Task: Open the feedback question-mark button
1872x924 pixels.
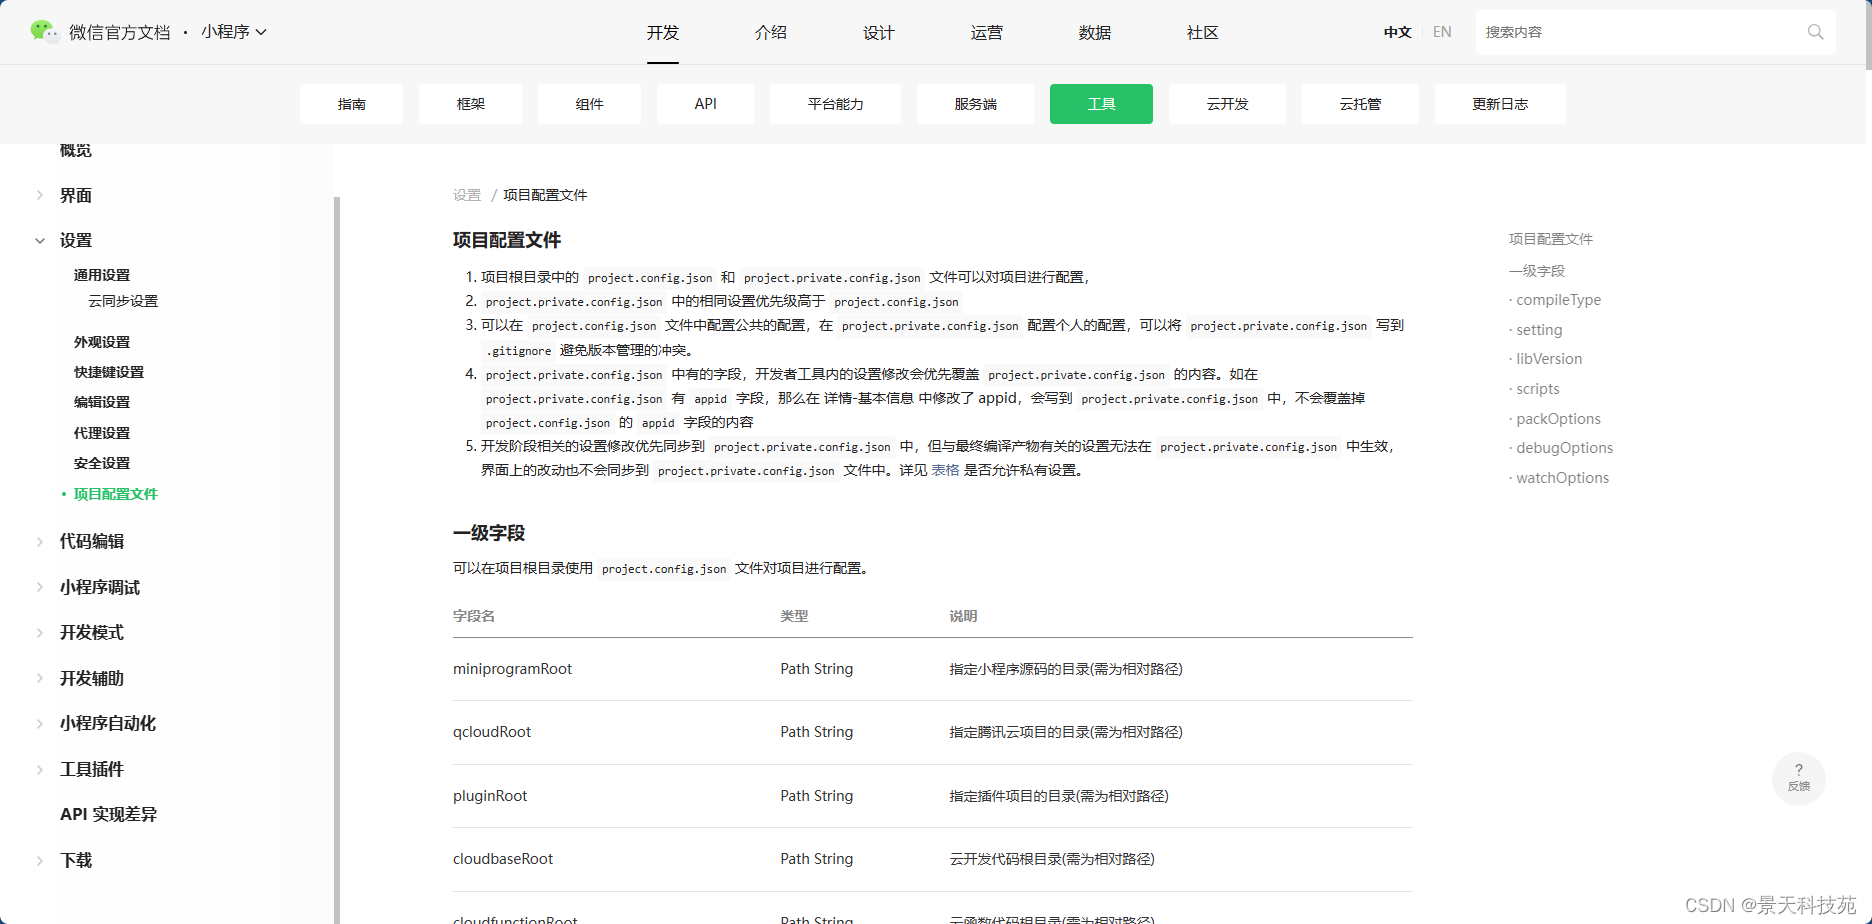Action: tap(1798, 778)
